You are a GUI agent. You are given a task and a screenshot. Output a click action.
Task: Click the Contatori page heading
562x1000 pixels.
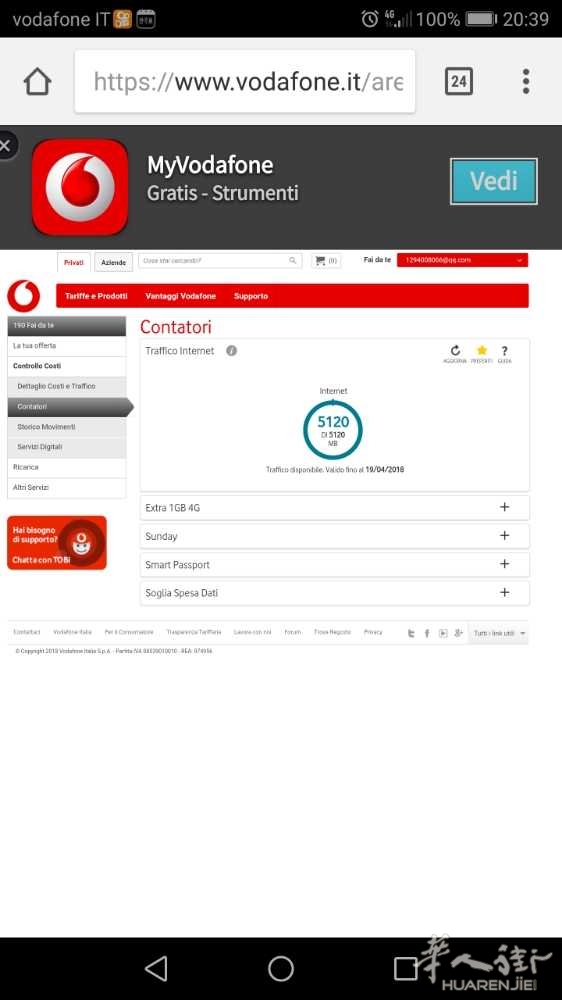coord(175,327)
